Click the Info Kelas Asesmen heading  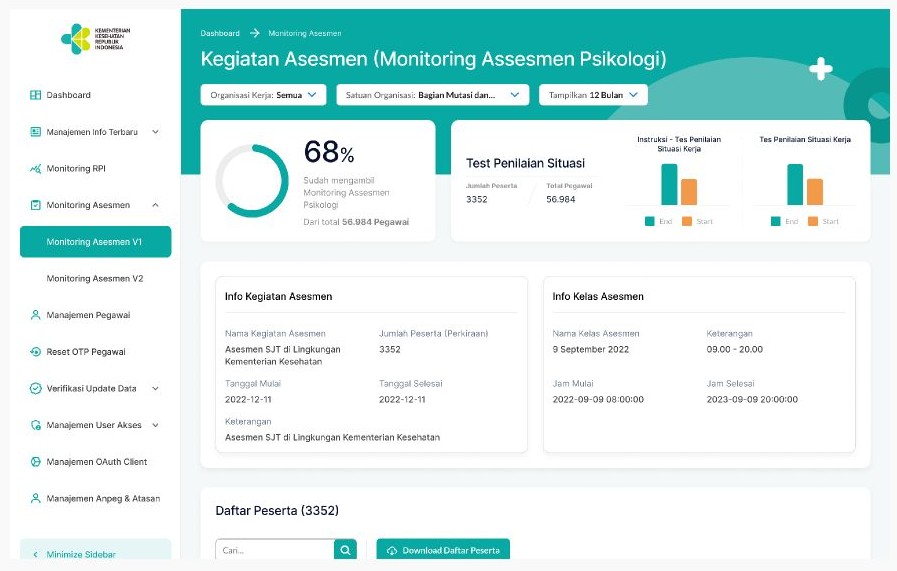[x=598, y=296]
